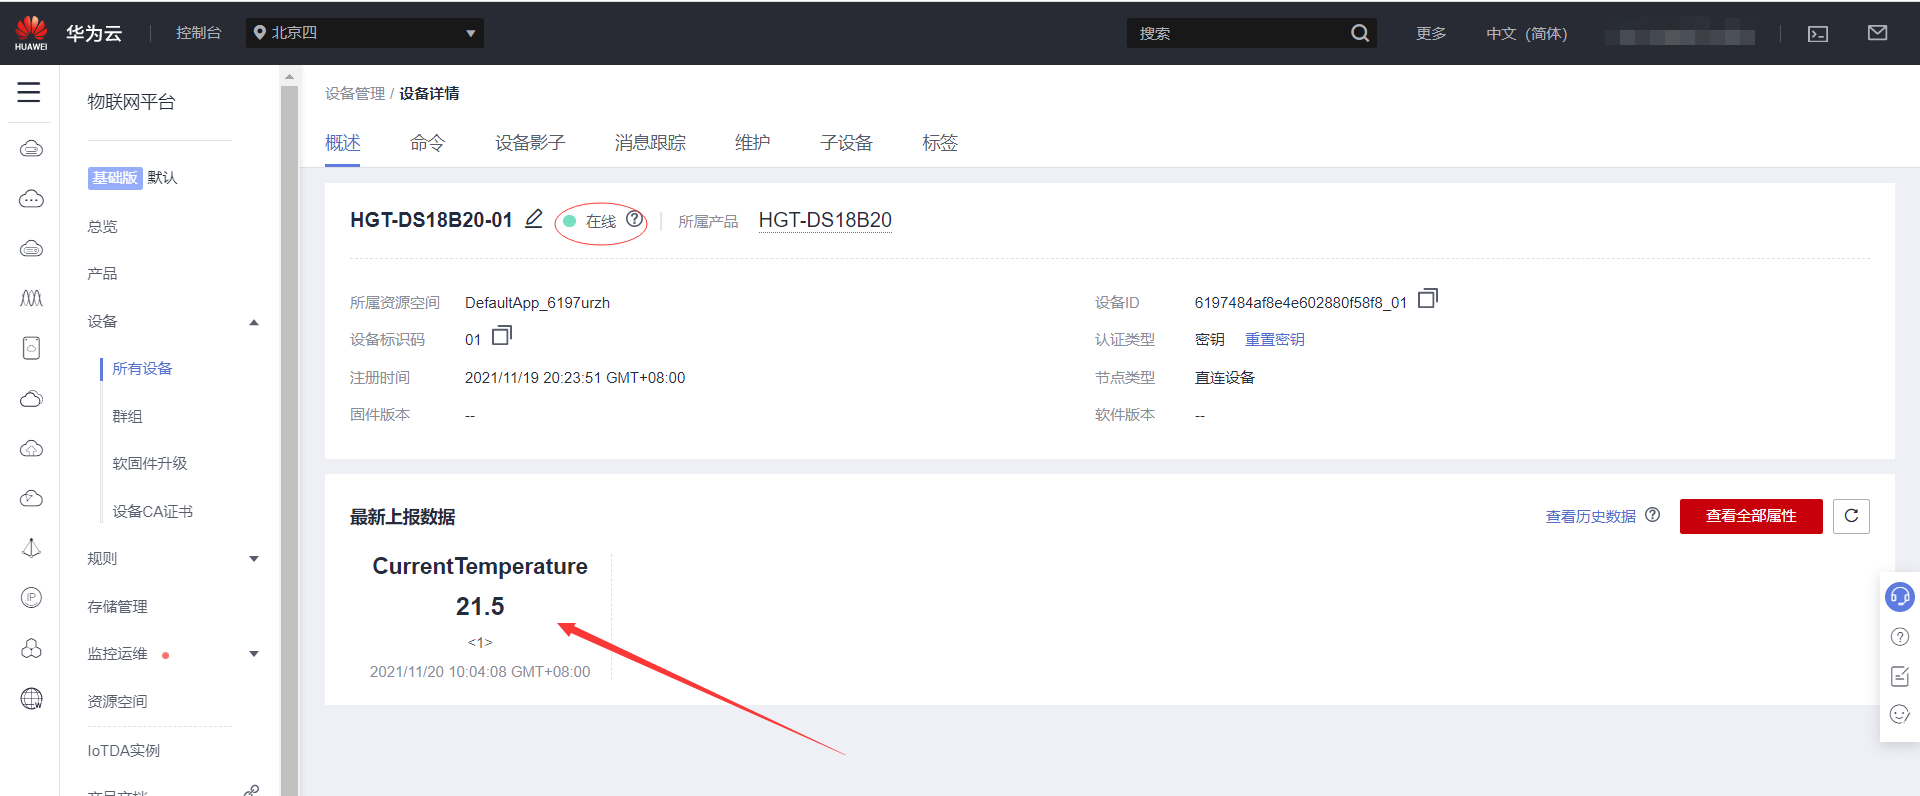Open the 查看历史数据 link
This screenshot has width=1920, height=796.
click(1590, 516)
